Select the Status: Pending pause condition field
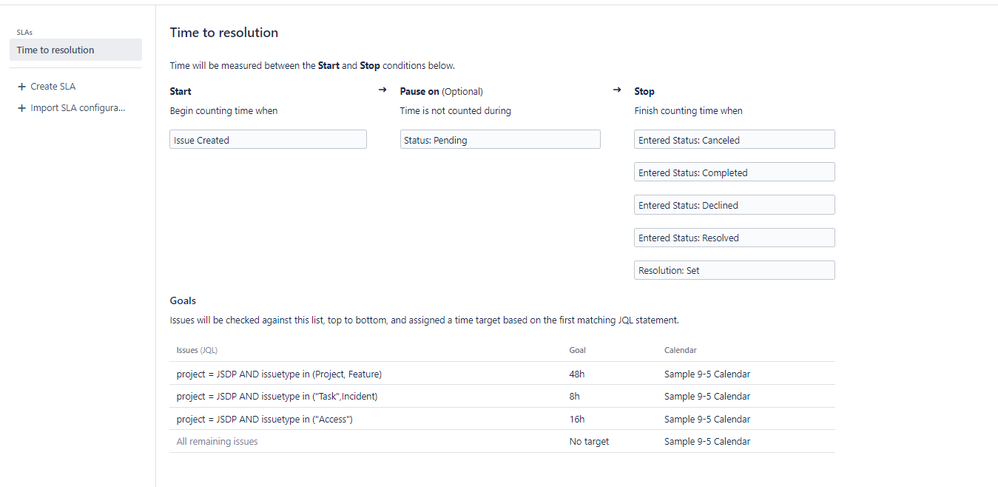 (500, 140)
